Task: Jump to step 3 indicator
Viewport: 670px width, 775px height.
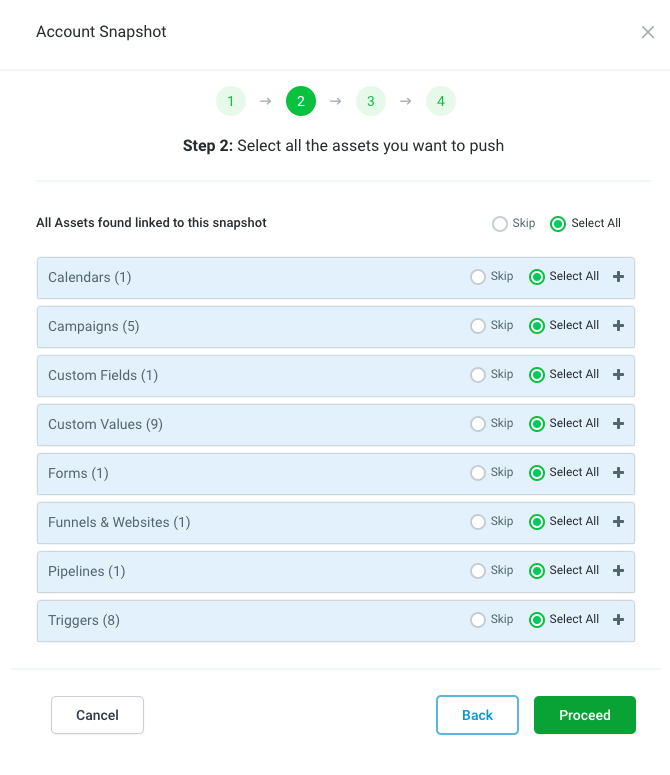Action: 370,101
